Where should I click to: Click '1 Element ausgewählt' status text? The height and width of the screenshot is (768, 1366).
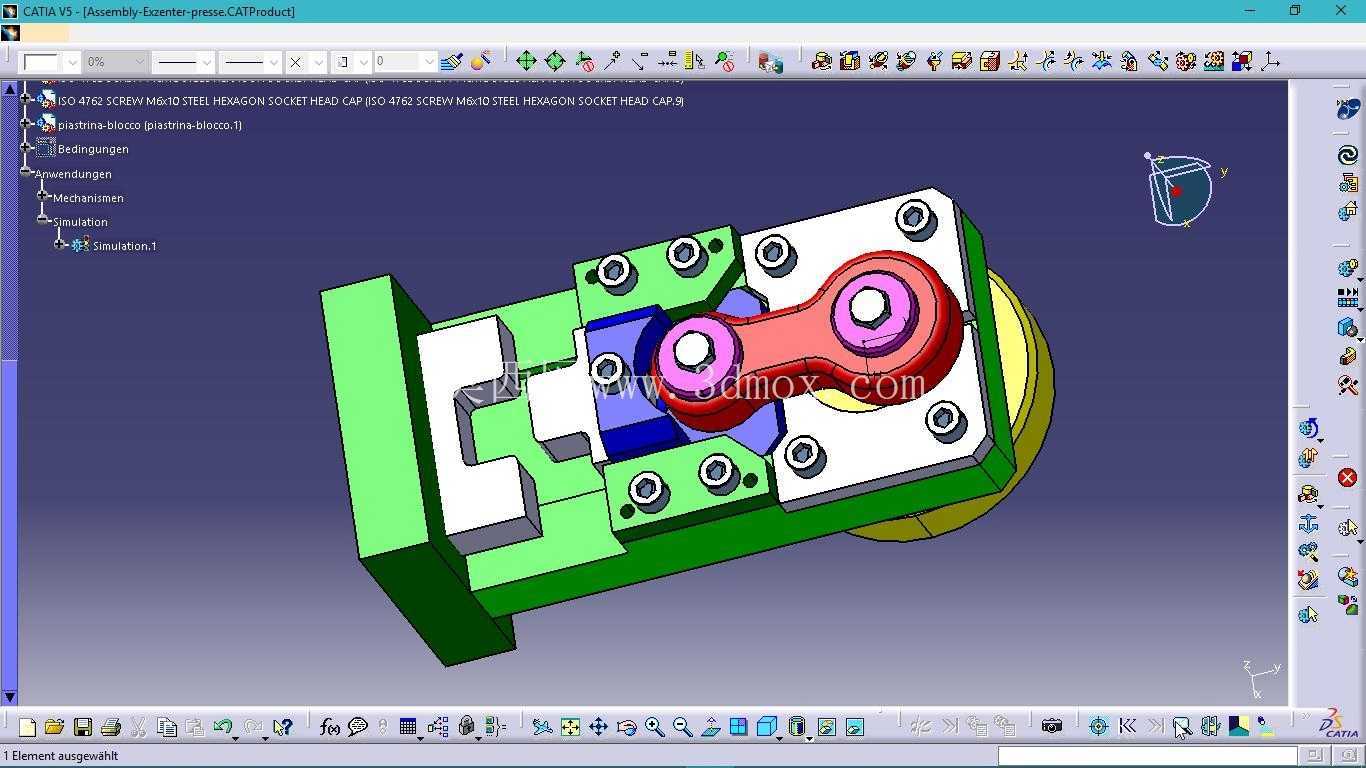[61, 756]
